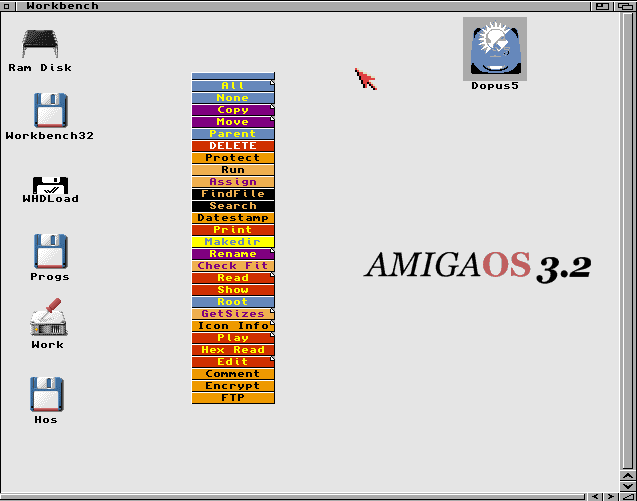Click the Workbench window zoom gadget
This screenshot has width=637, height=501.
tap(602, 6)
